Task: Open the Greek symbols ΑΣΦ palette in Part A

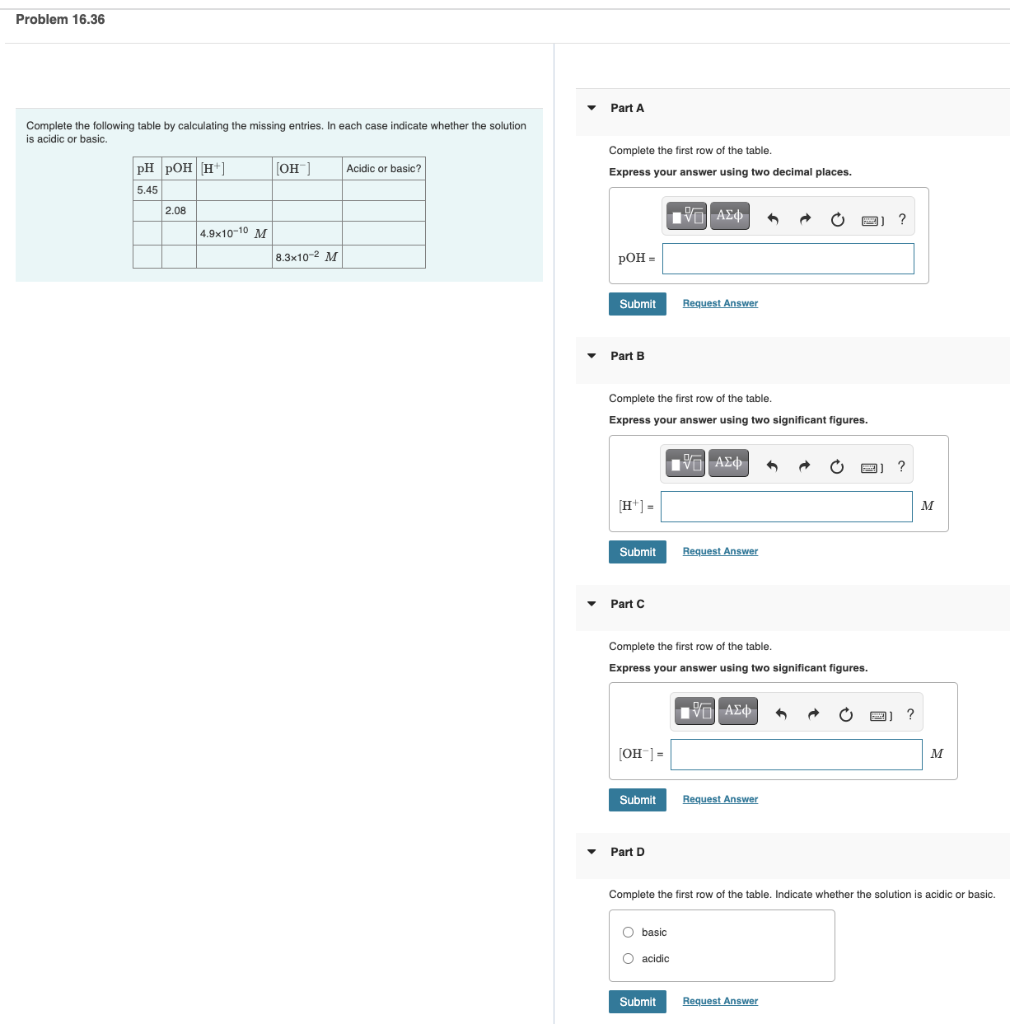Action: pyautogui.click(x=729, y=215)
